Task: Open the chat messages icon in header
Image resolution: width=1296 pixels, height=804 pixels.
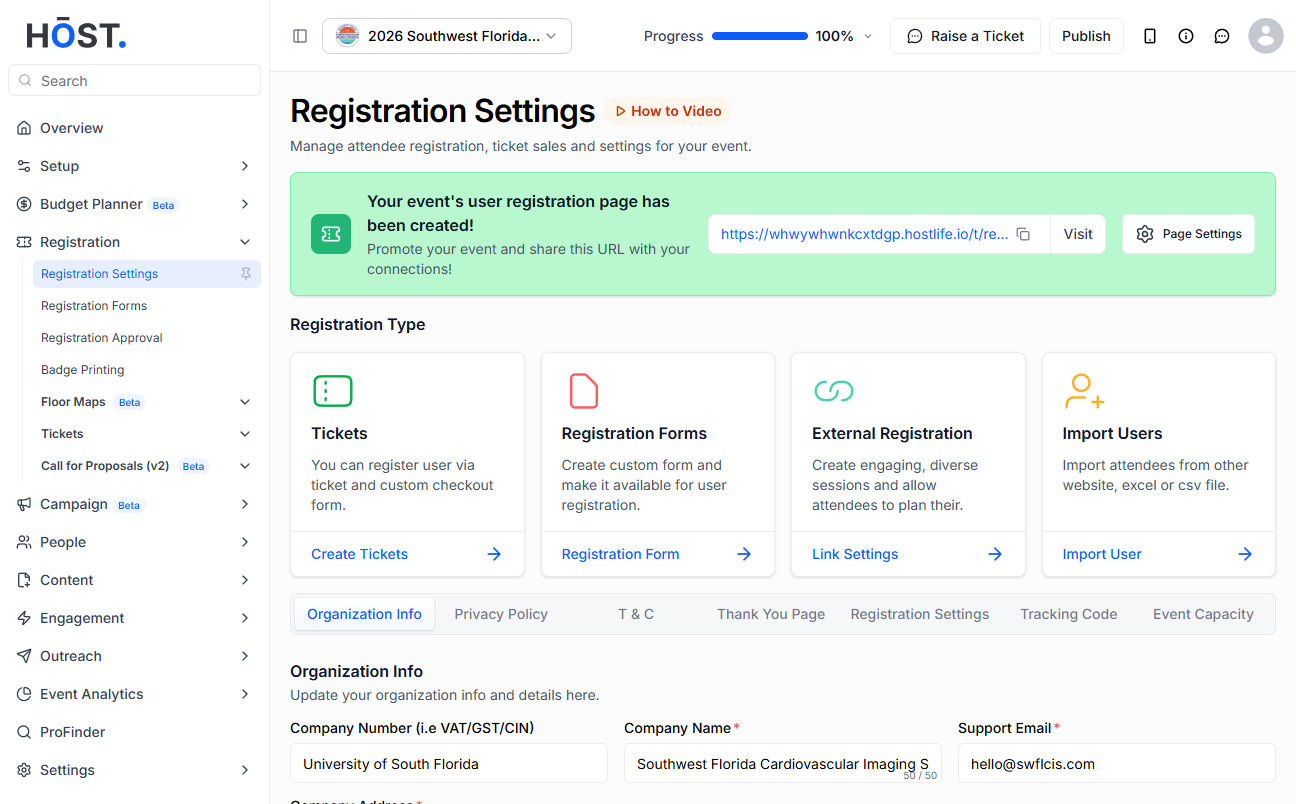Action: pos(1222,36)
